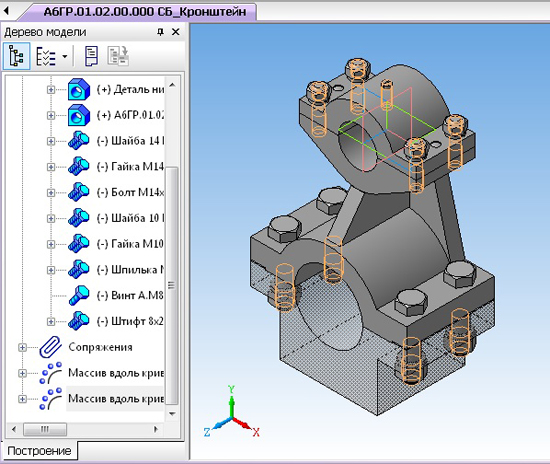This screenshot has width=550, height=464.
Task: Click the horizontal scrollbar left arrow
Action: point(14,429)
